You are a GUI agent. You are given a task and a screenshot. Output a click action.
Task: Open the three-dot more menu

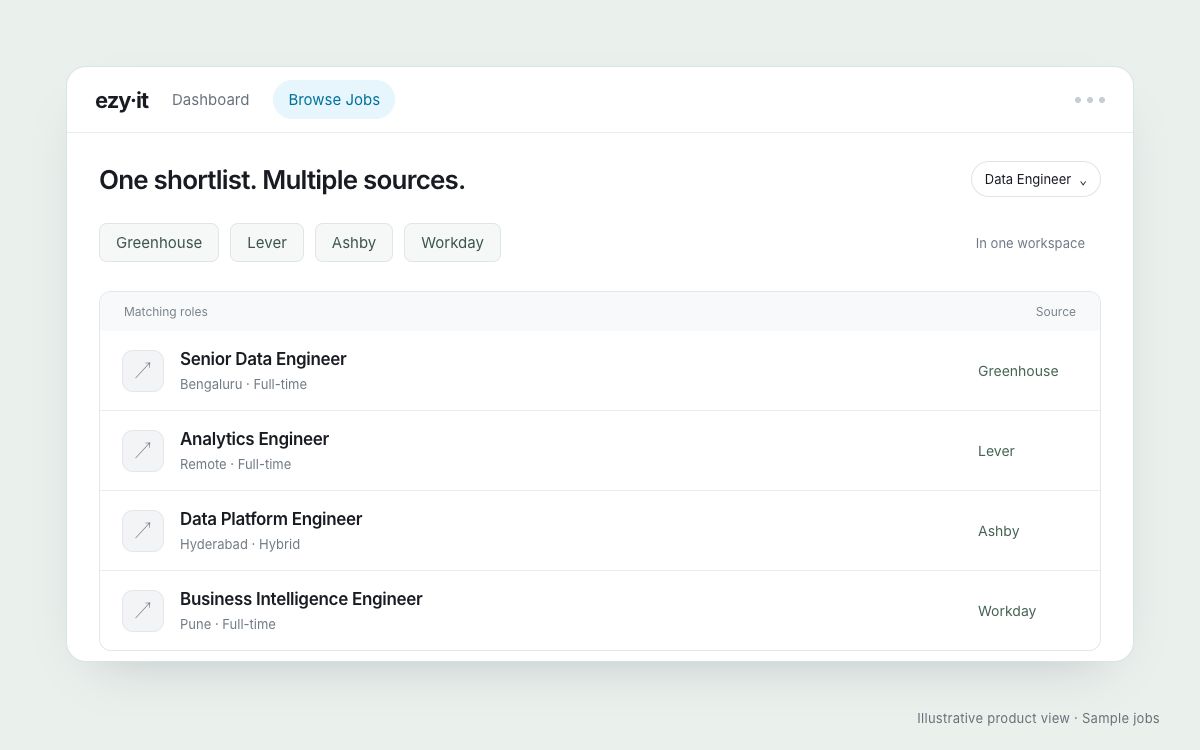click(1090, 100)
